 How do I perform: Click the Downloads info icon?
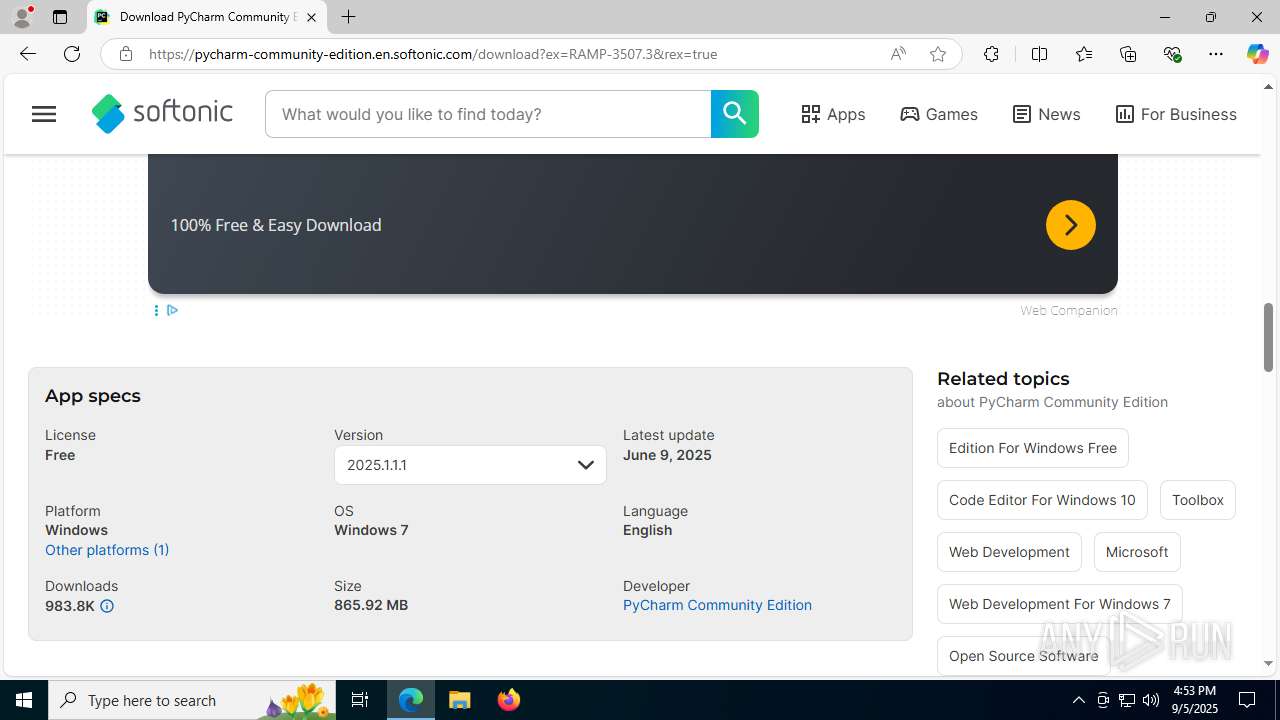107,606
